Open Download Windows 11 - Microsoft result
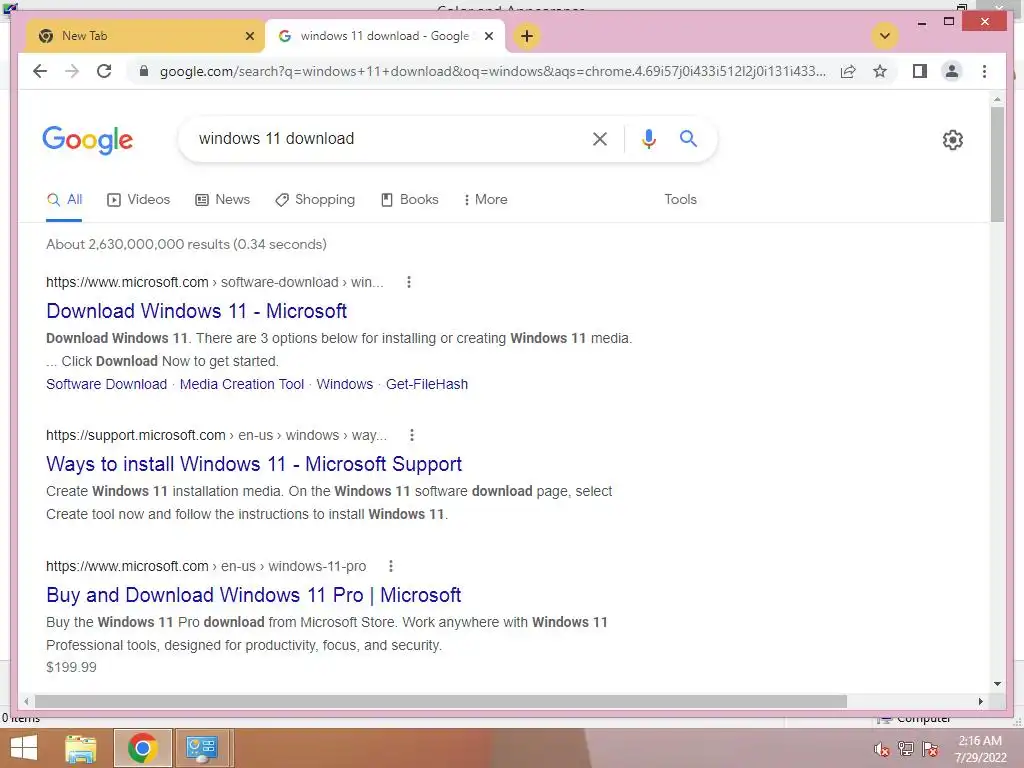Viewport: 1024px width, 768px height. click(x=197, y=311)
